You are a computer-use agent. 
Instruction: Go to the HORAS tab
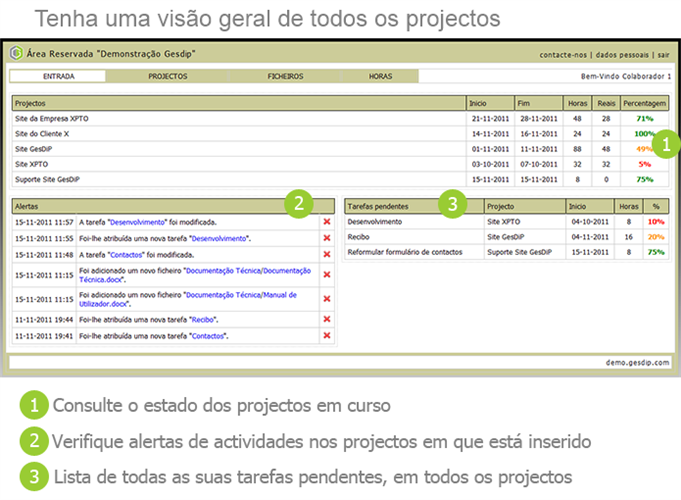click(x=380, y=76)
